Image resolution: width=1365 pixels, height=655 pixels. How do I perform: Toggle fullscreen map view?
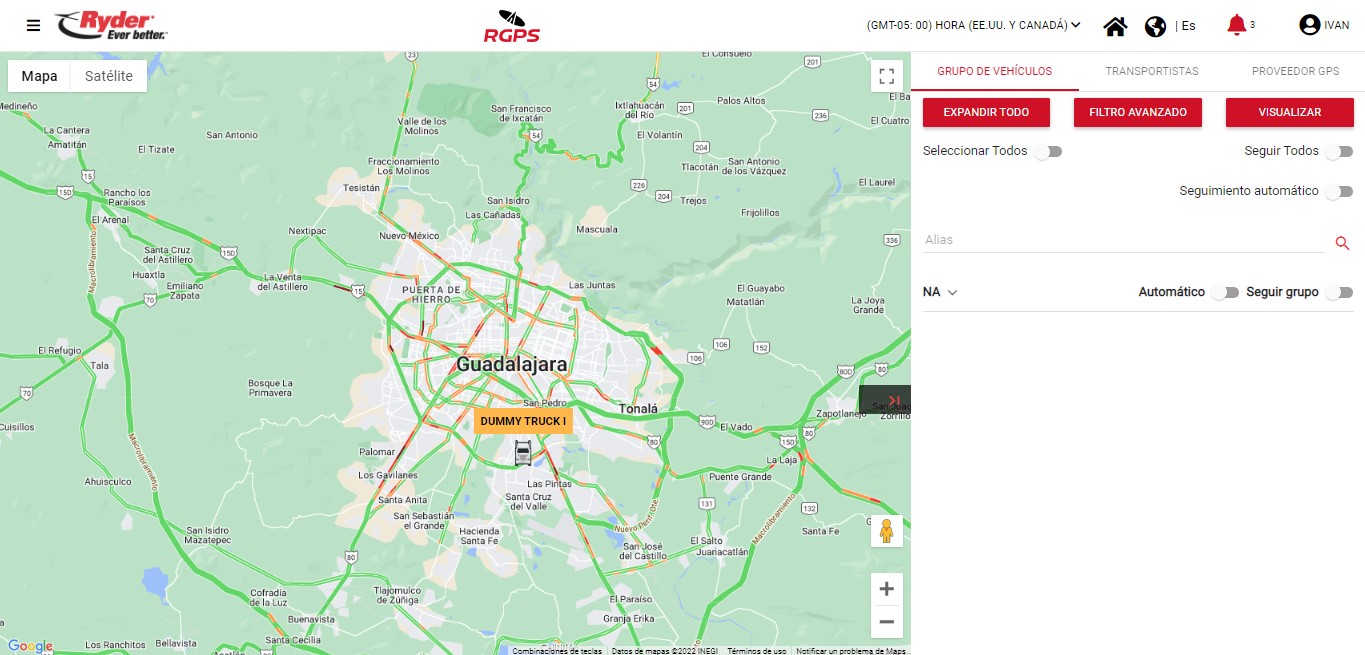(886, 77)
